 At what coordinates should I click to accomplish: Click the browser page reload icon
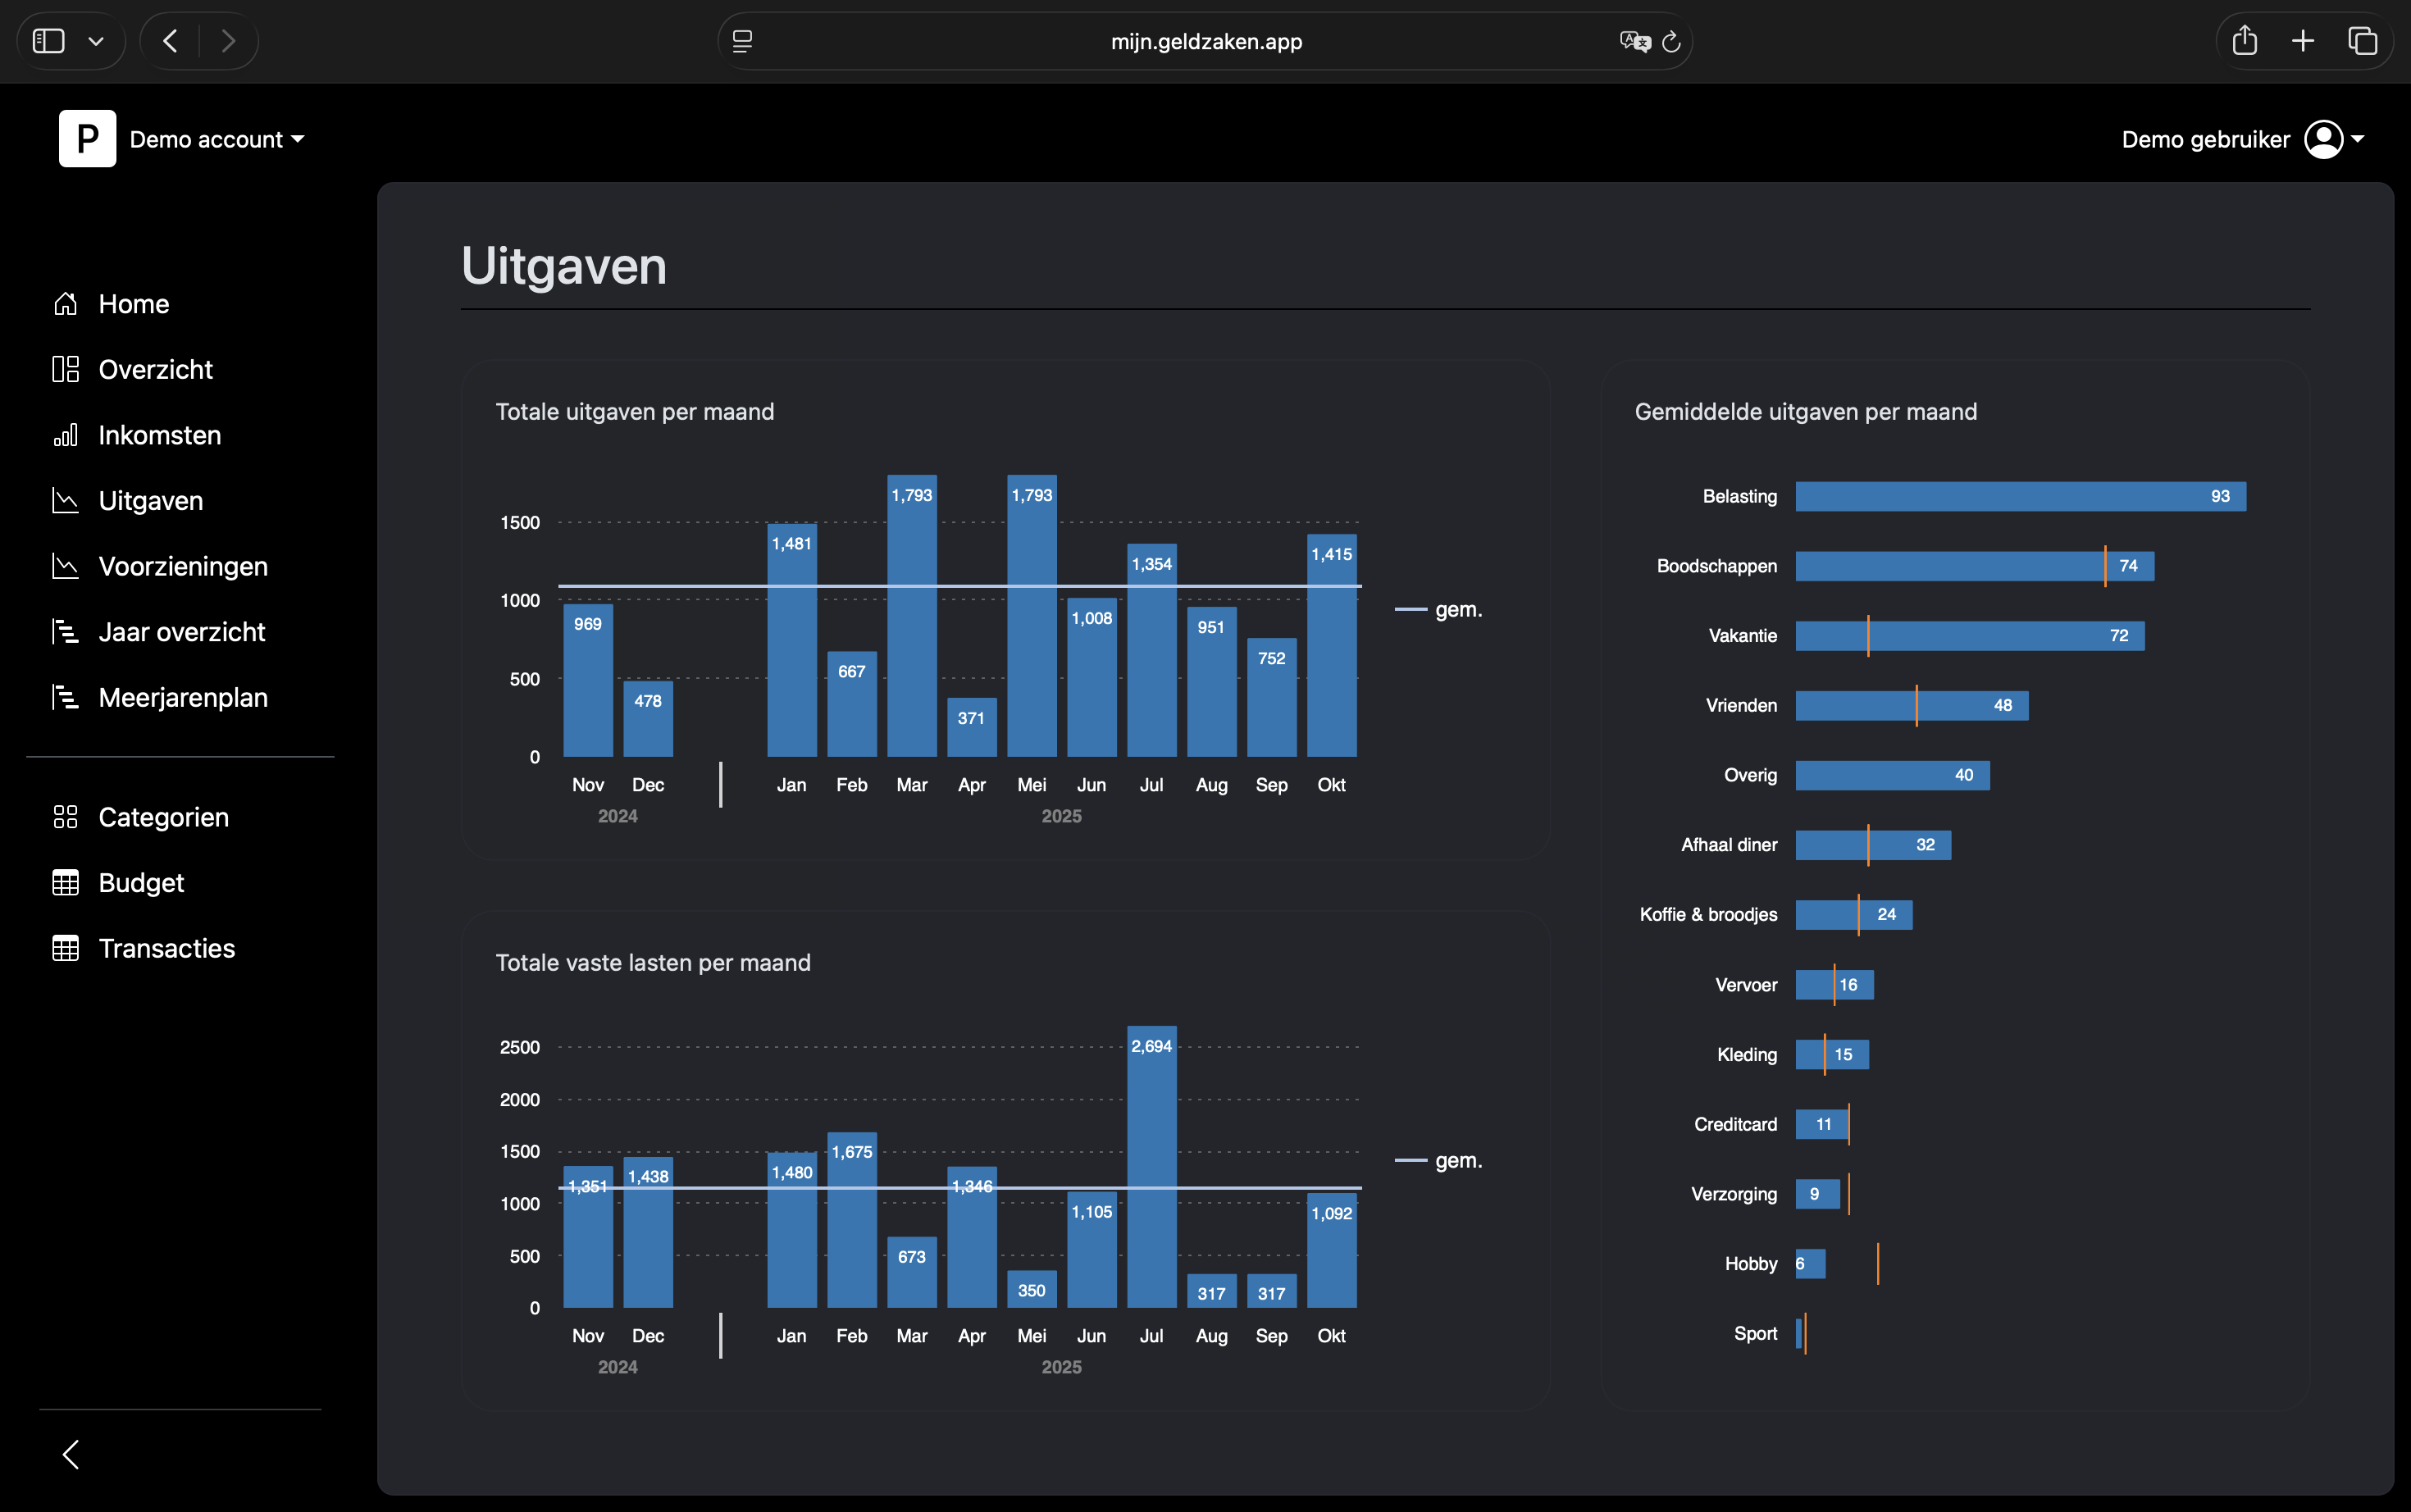(1671, 42)
